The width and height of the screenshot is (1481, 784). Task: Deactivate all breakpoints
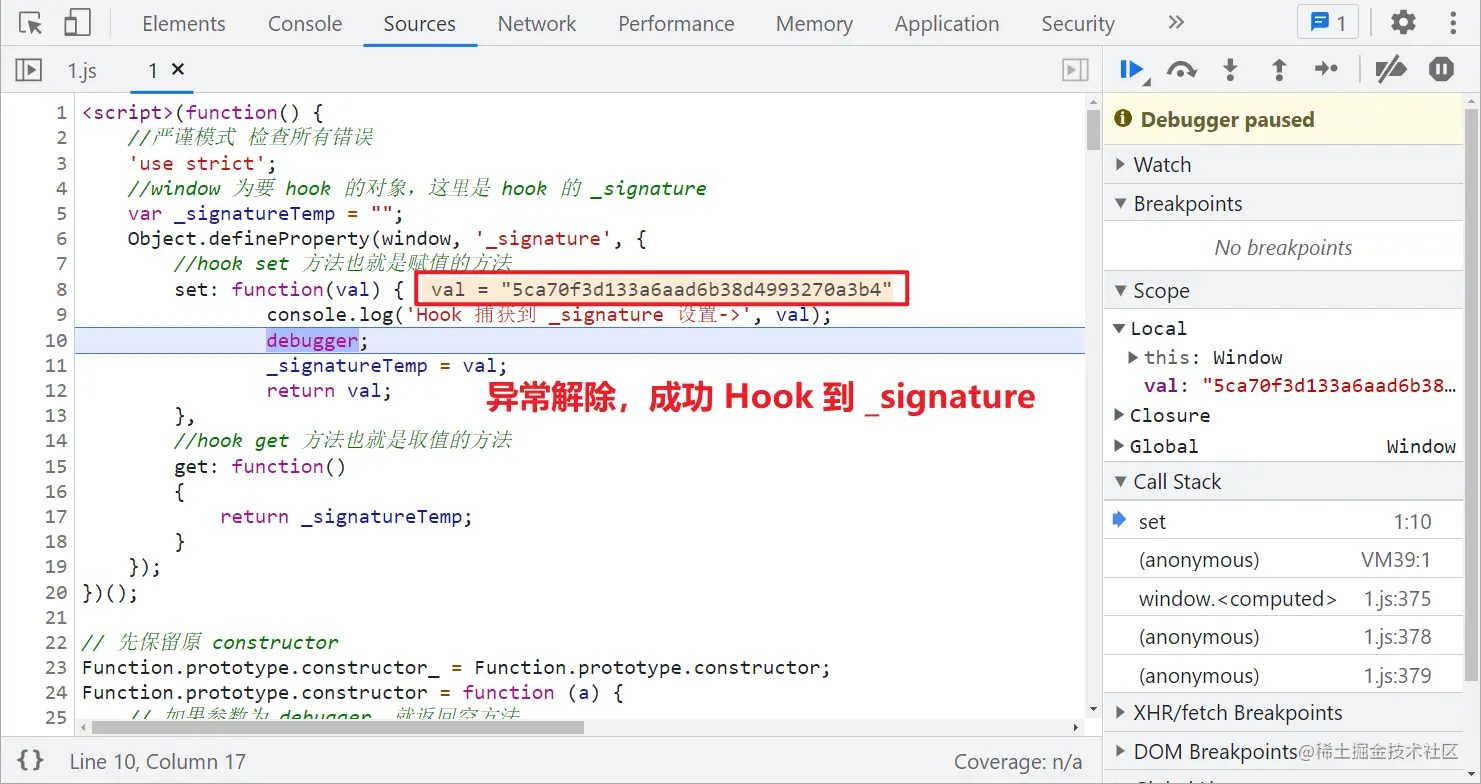[x=1391, y=70]
